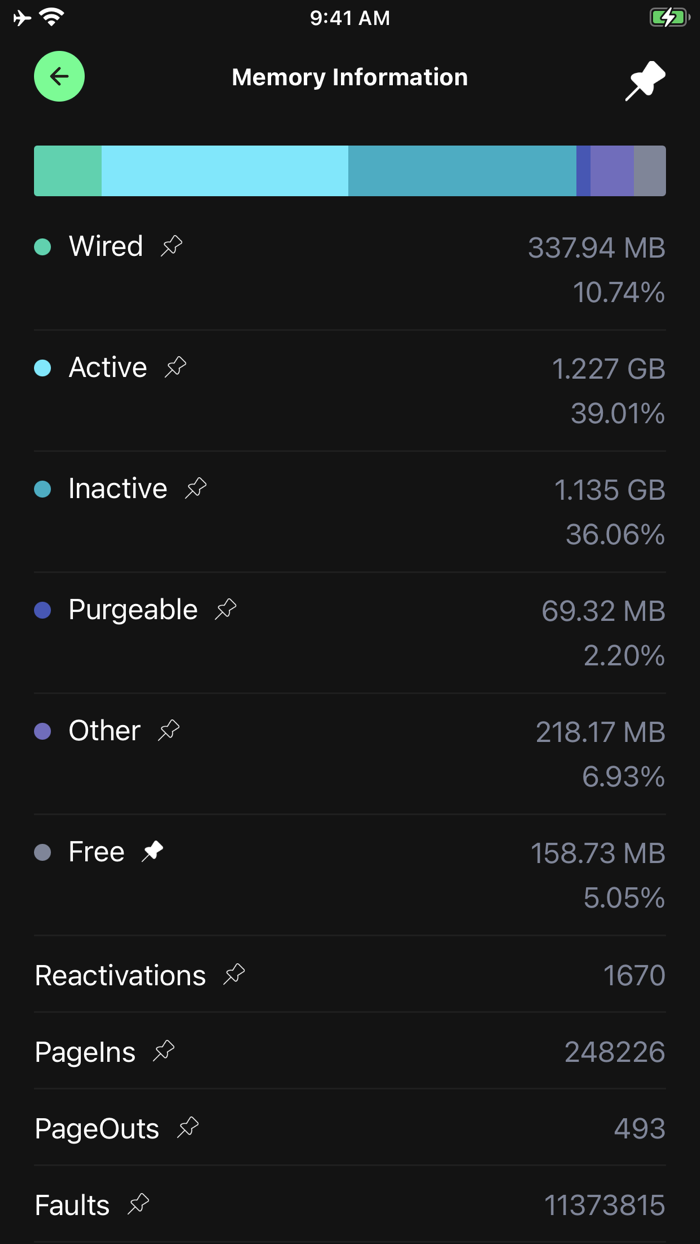Unpin the Free memory row
Image resolution: width=700 pixels, height=1244 pixels.
[153, 851]
